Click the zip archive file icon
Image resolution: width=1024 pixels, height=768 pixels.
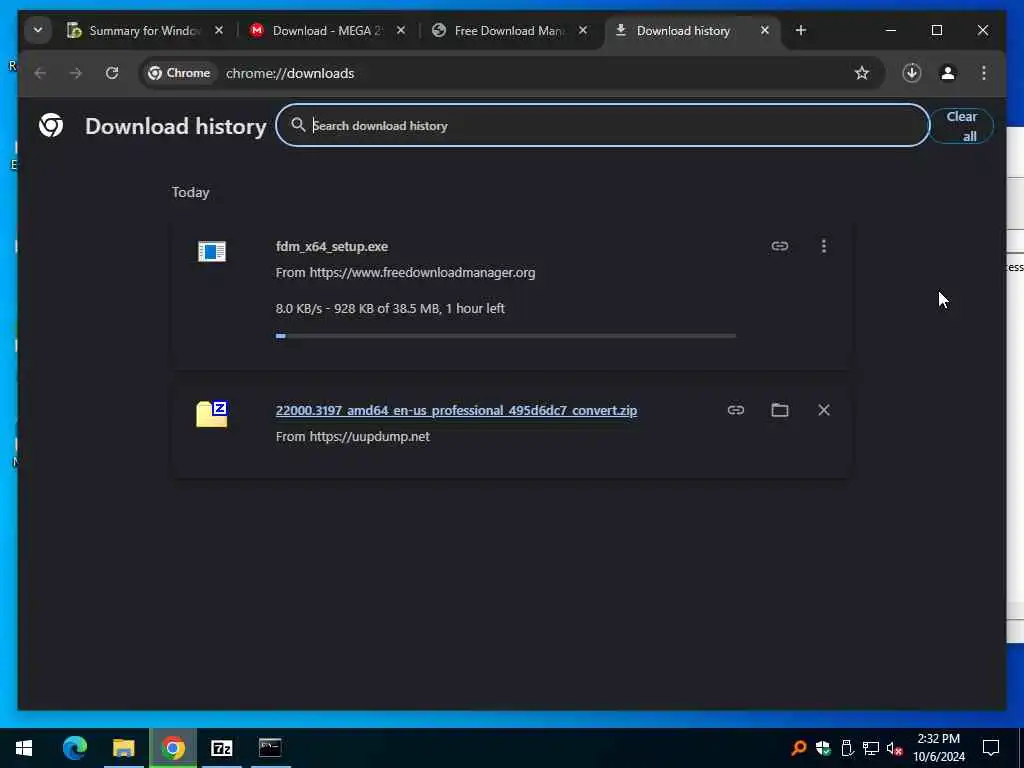point(212,415)
